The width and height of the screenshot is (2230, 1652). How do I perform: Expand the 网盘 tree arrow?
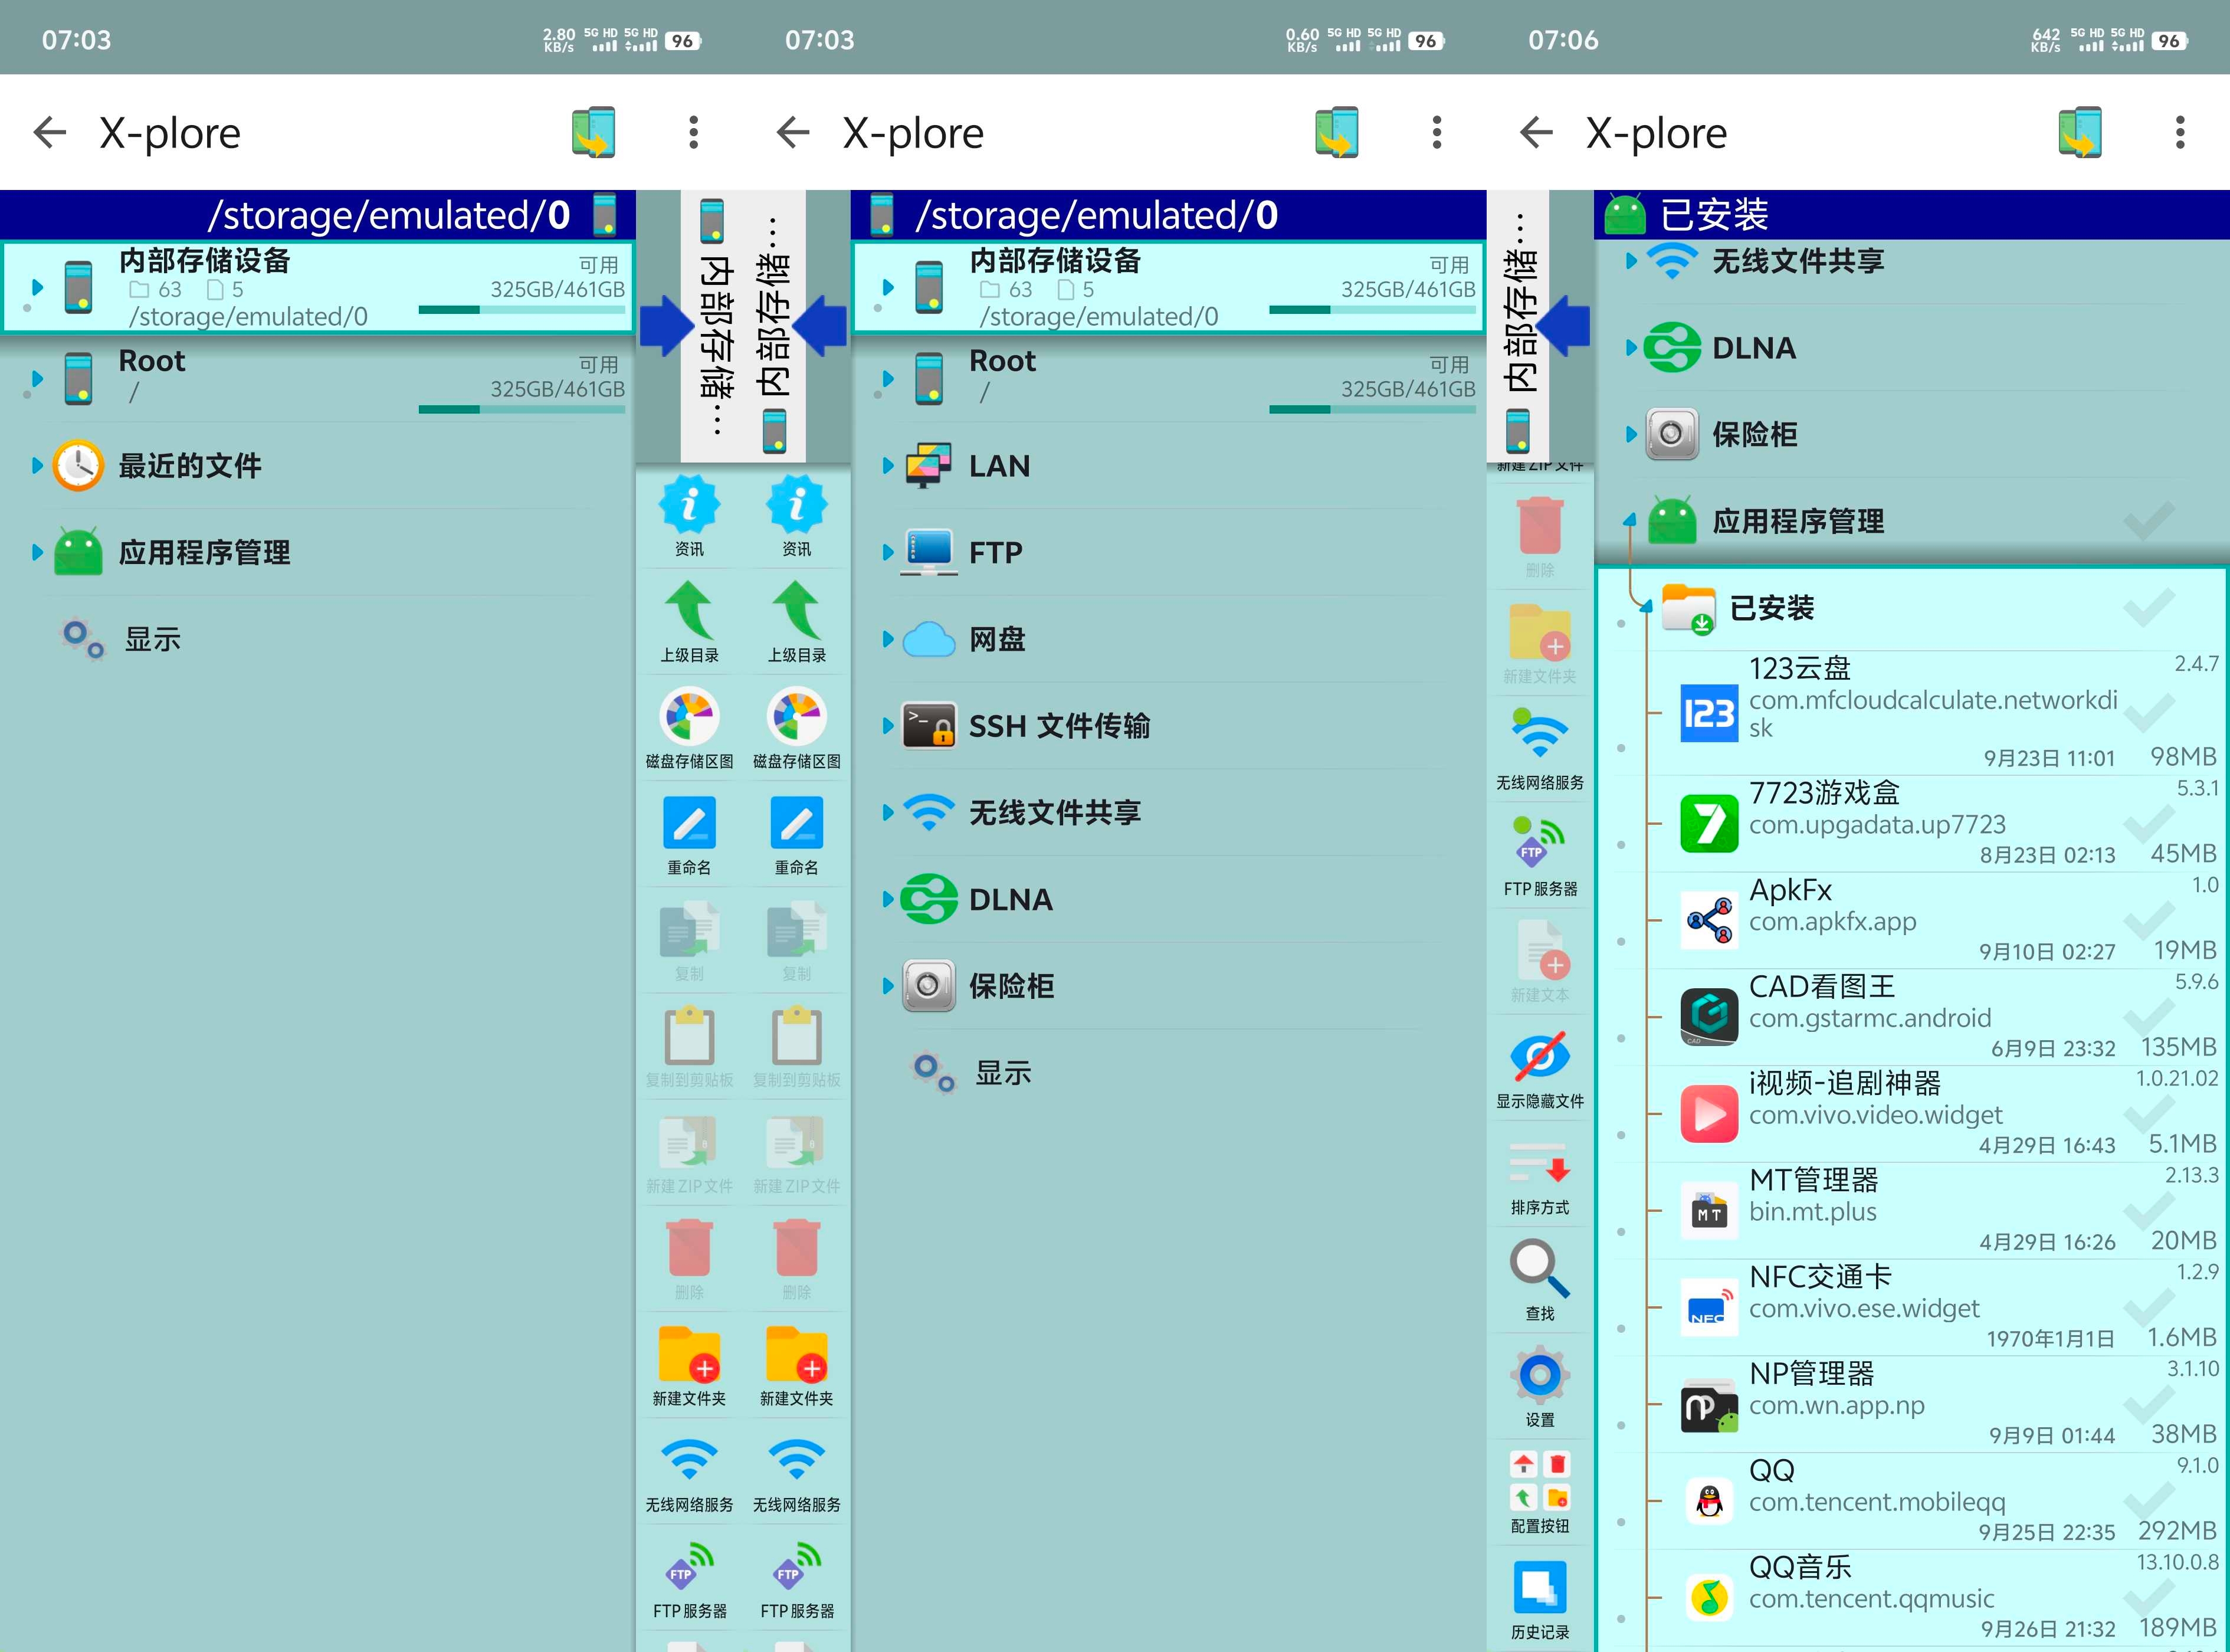point(887,639)
